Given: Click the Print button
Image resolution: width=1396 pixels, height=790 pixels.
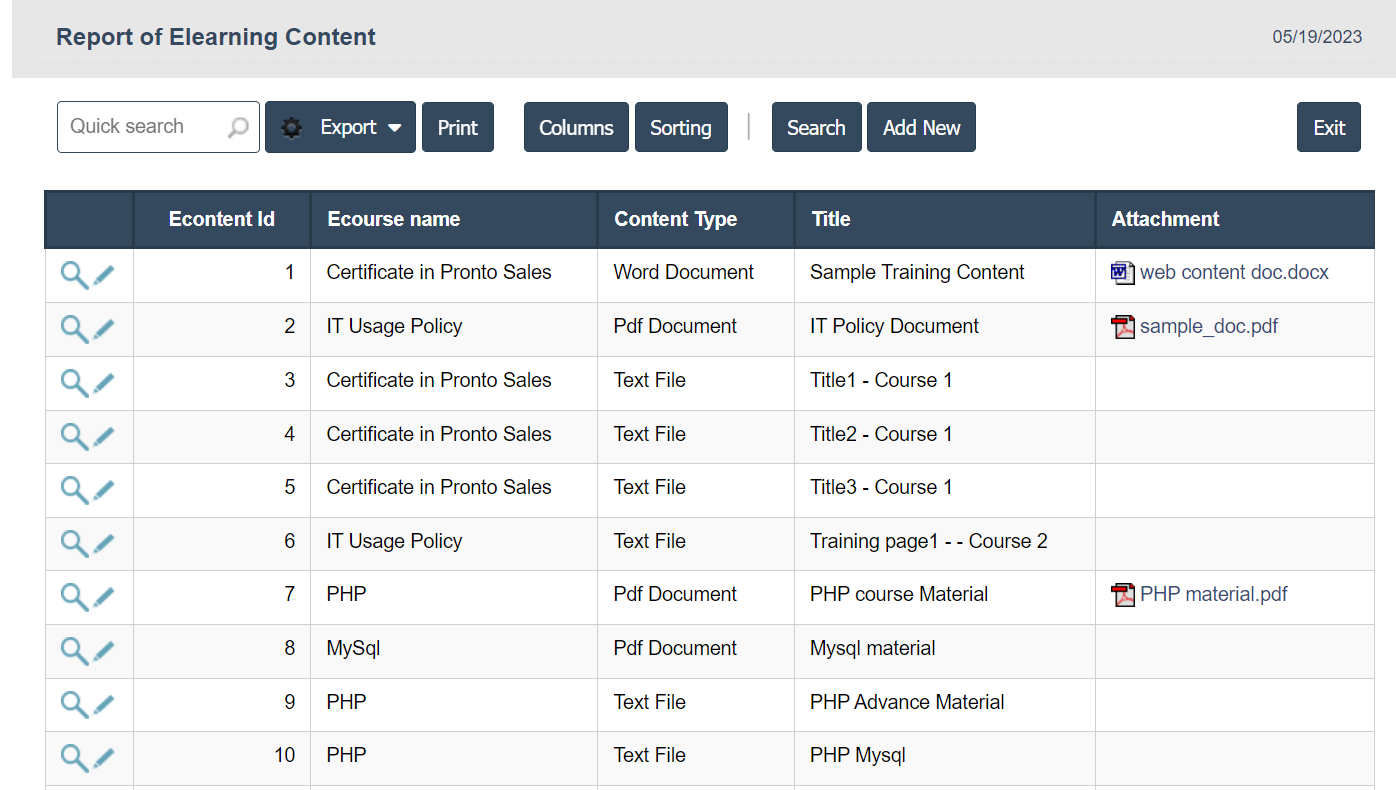Looking at the screenshot, I should [x=458, y=128].
